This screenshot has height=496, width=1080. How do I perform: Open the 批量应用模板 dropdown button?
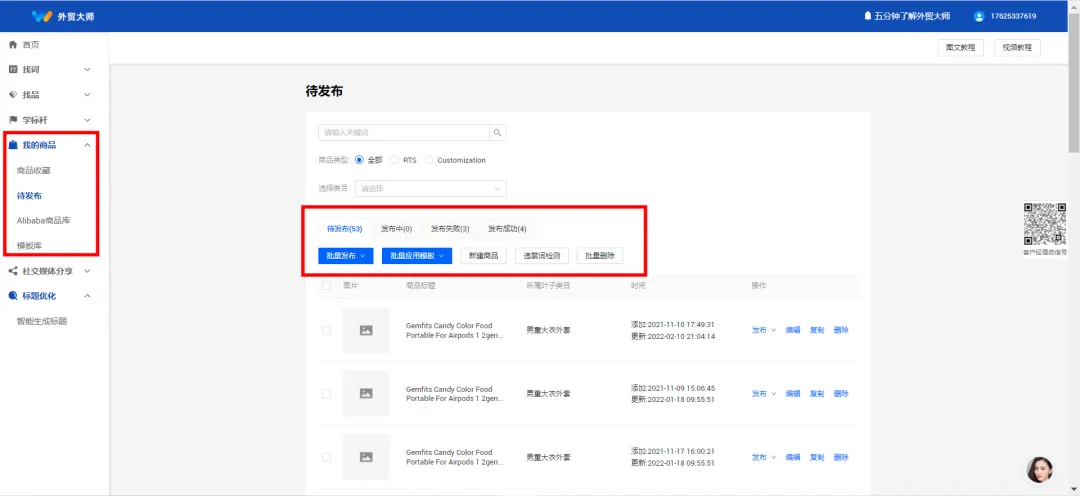[x=417, y=256]
